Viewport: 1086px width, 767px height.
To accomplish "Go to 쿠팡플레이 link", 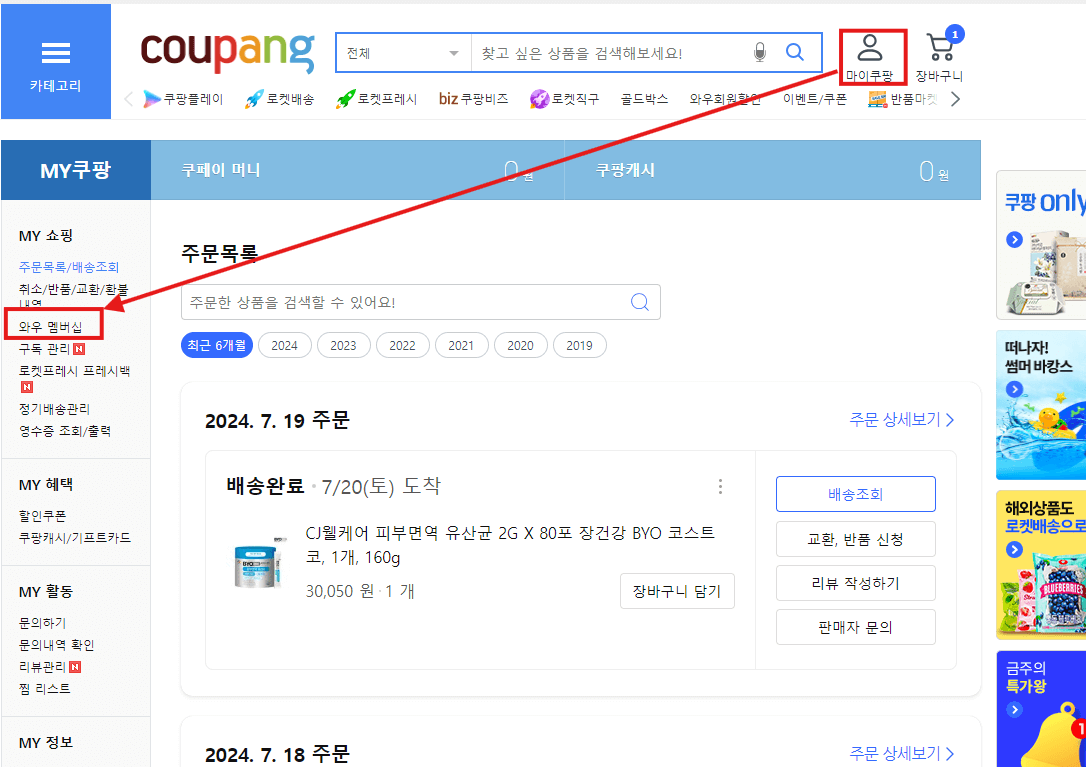I will pos(183,99).
